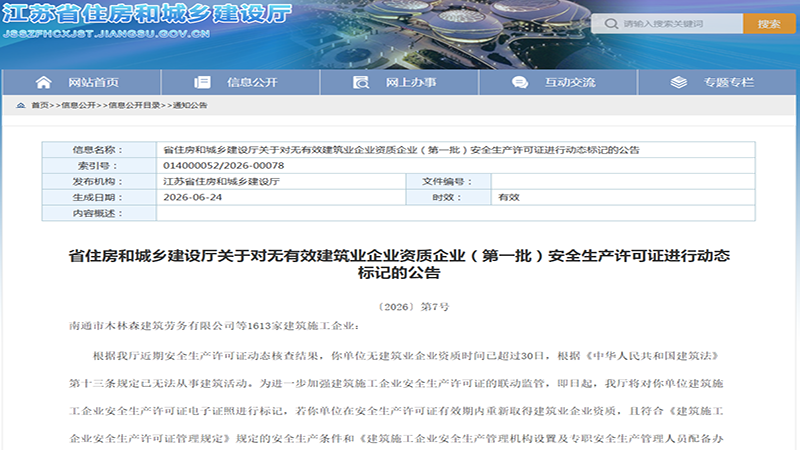
Task: Click the 生成日期 label cell
Action: pyautogui.click(x=99, y=197)
